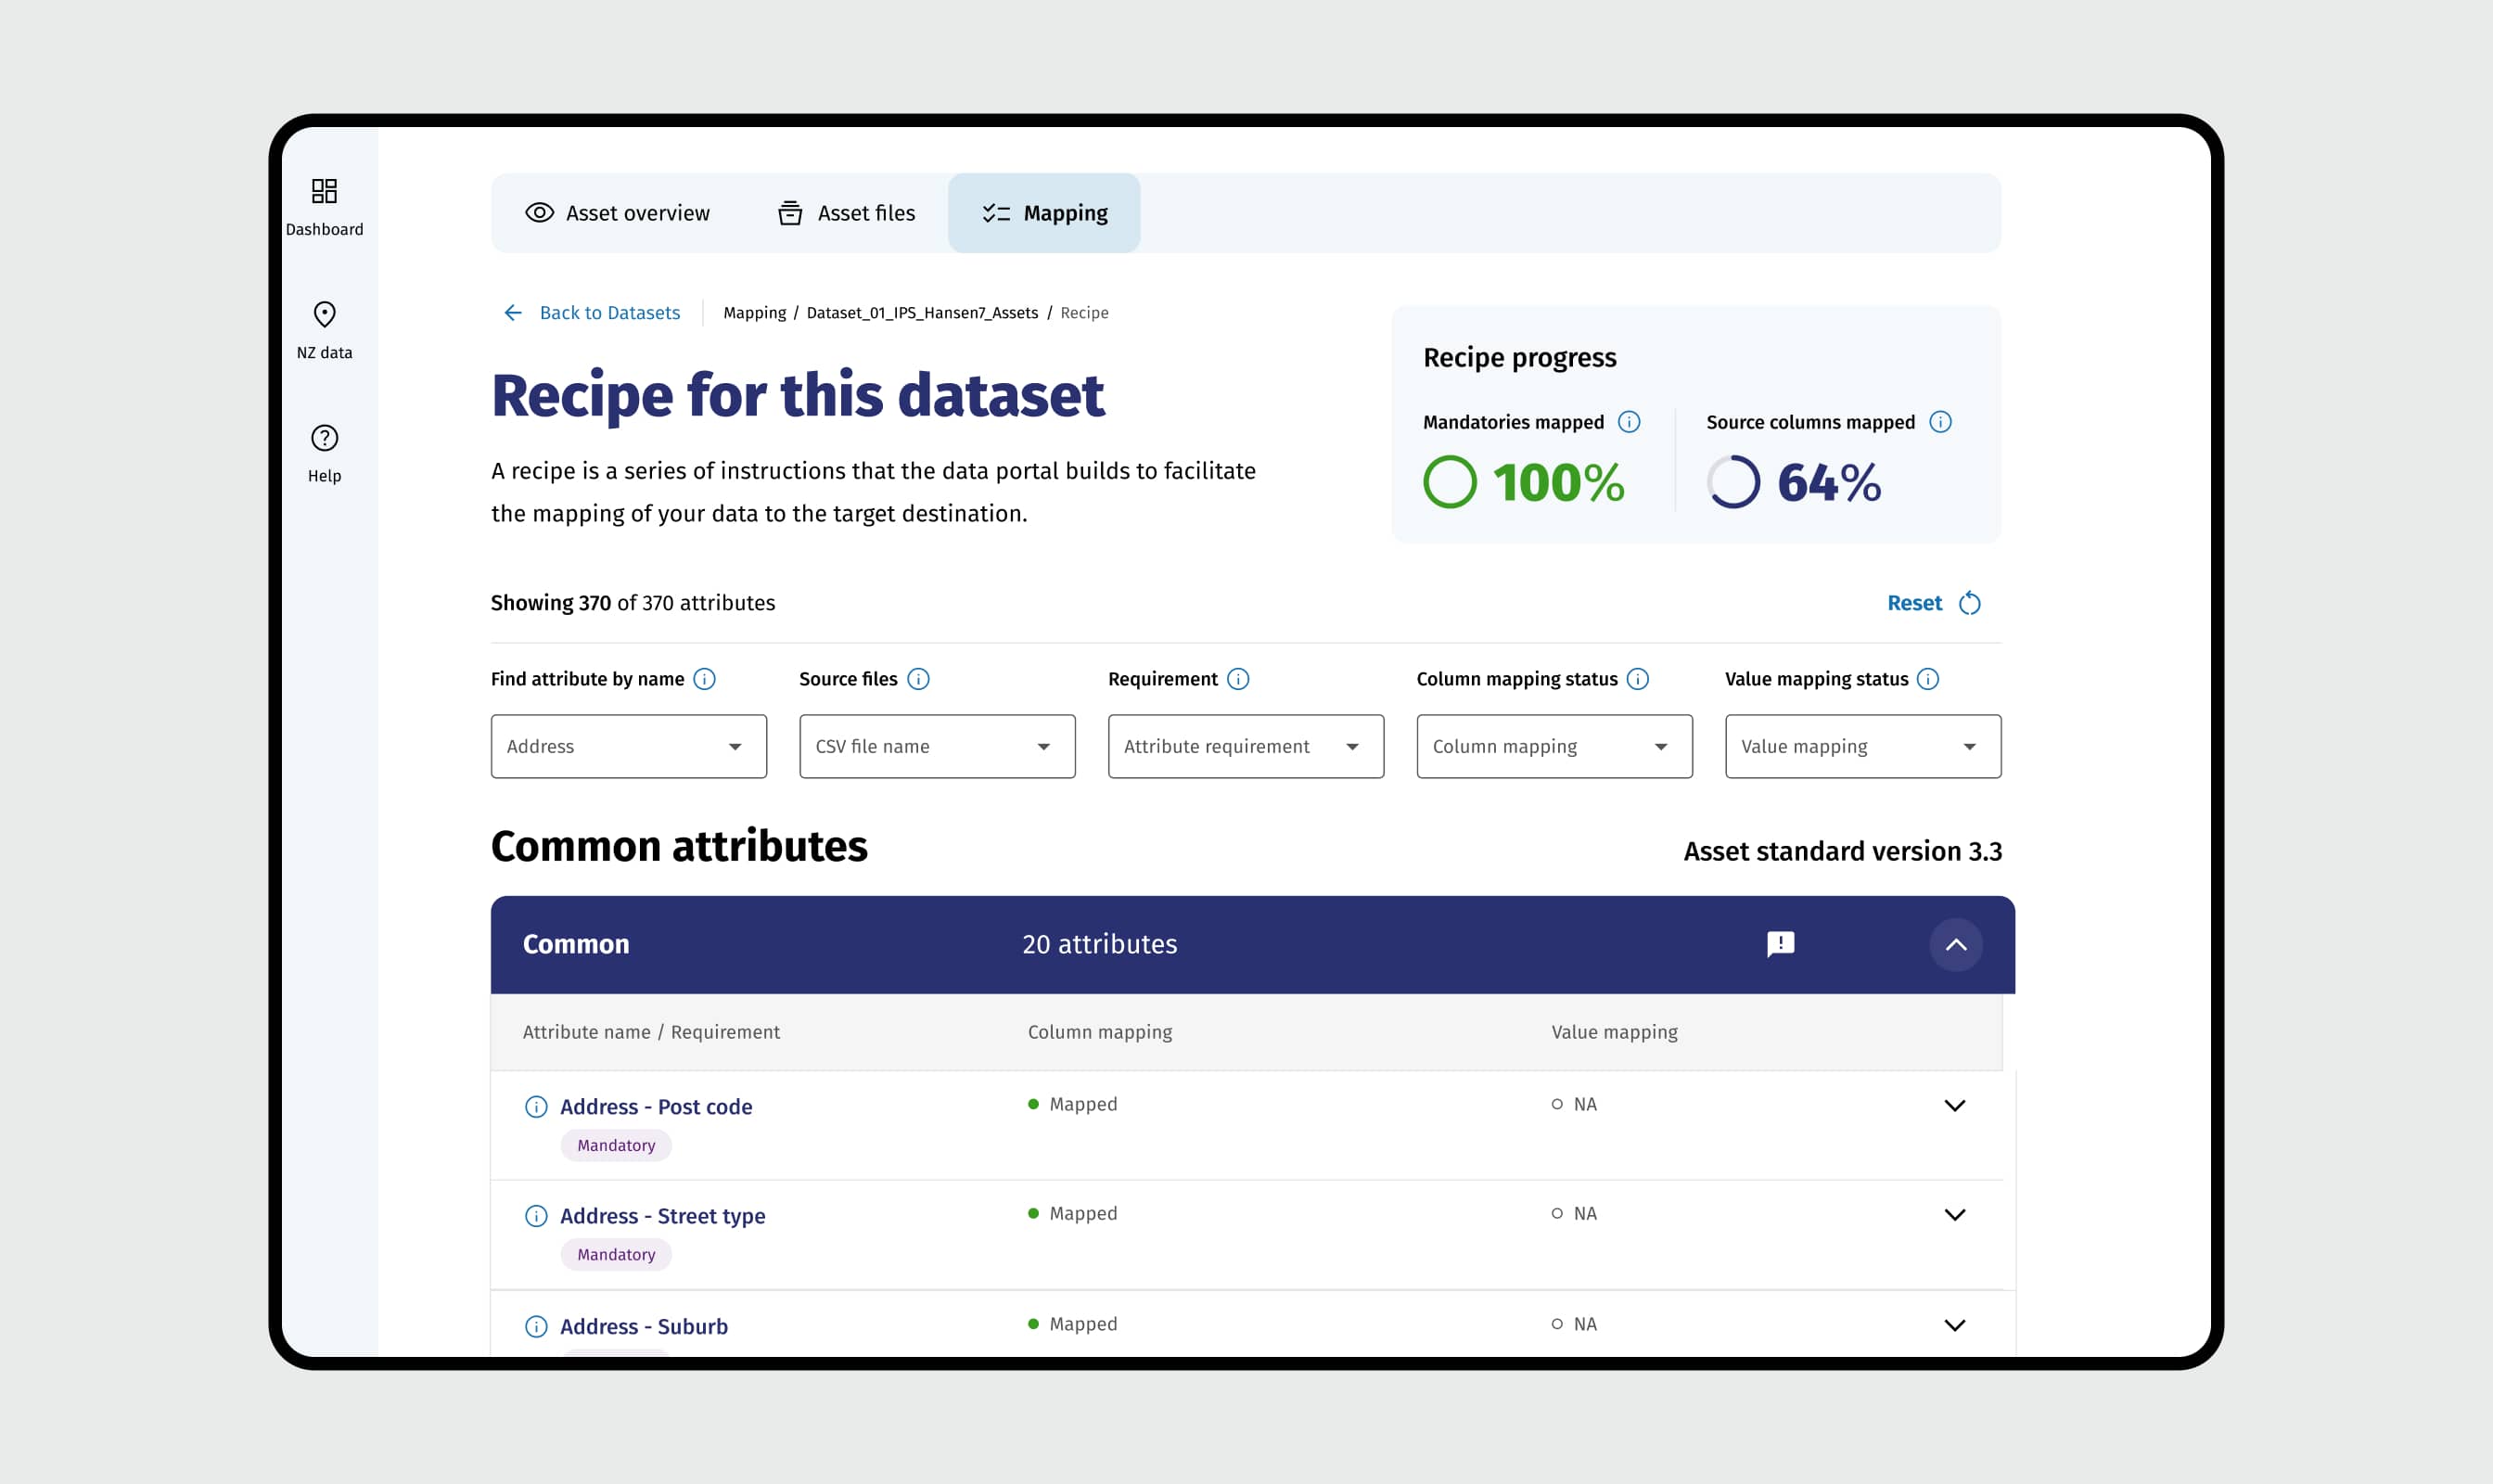Expand the Address - Street type row

(x=1954, y=1214)
